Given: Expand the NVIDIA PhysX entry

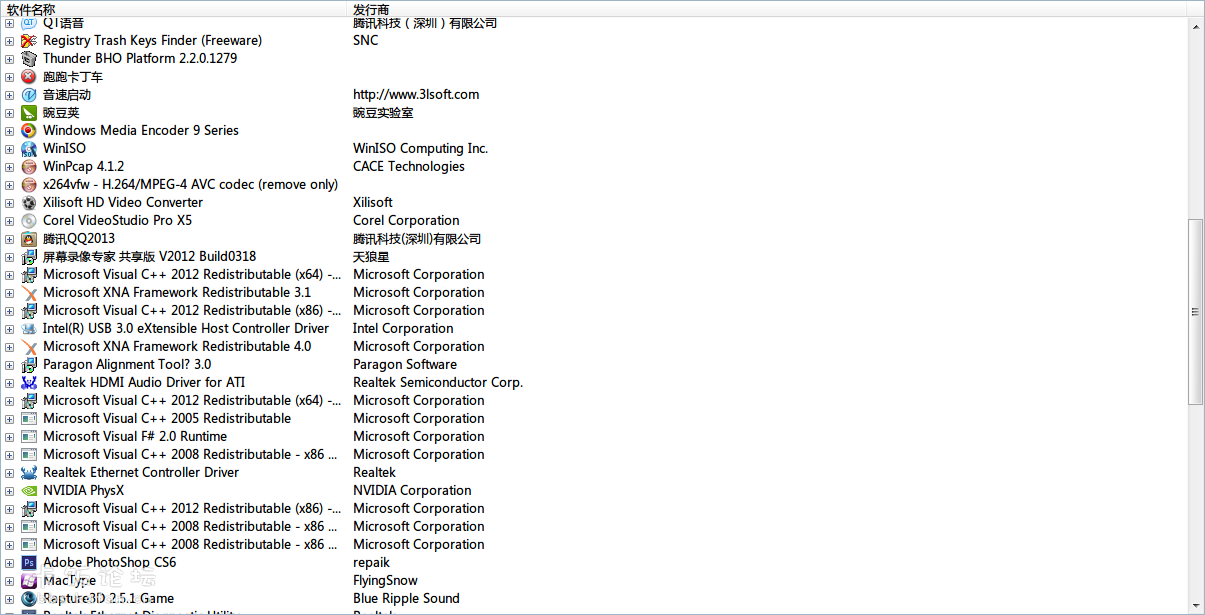Looking at the screenshot, I should [x=10, y=491].
